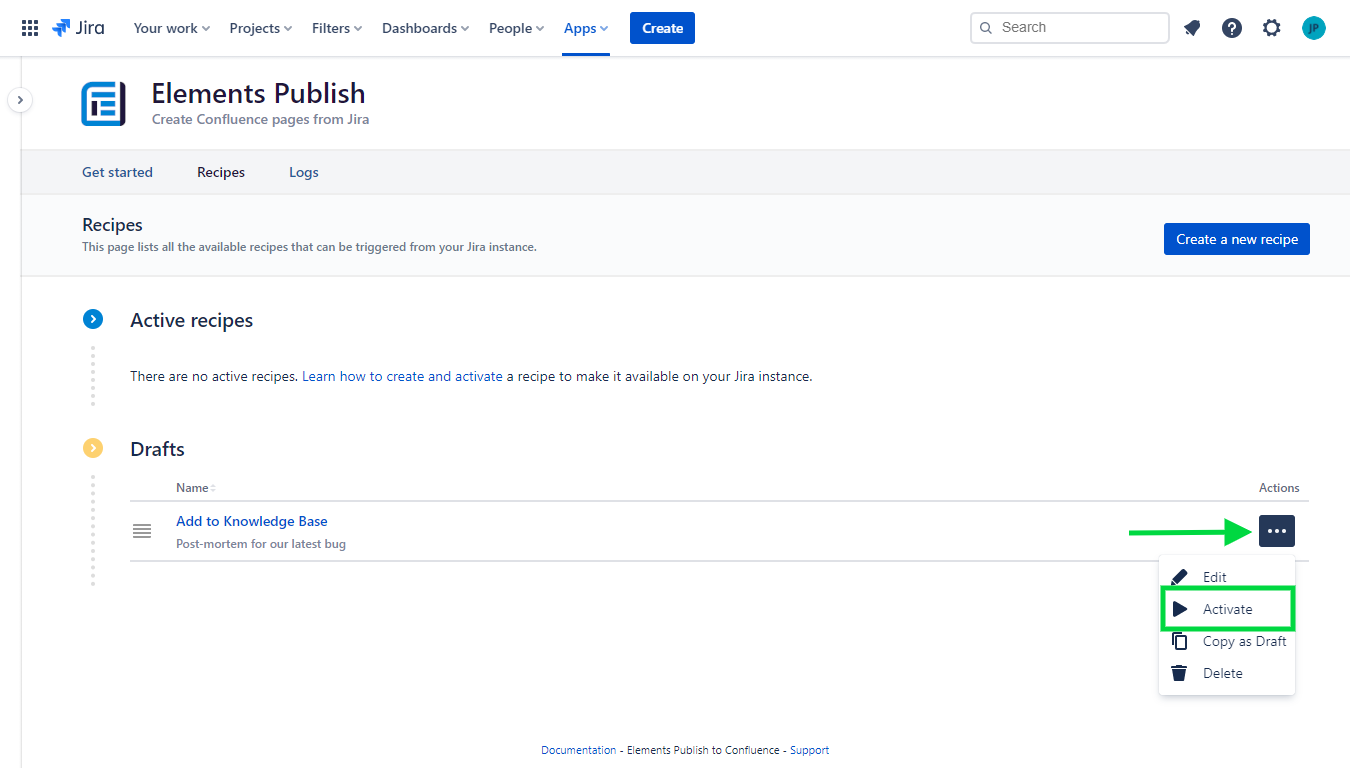Open the Documentation link
1350x768 pixels.
coord(578,749)
